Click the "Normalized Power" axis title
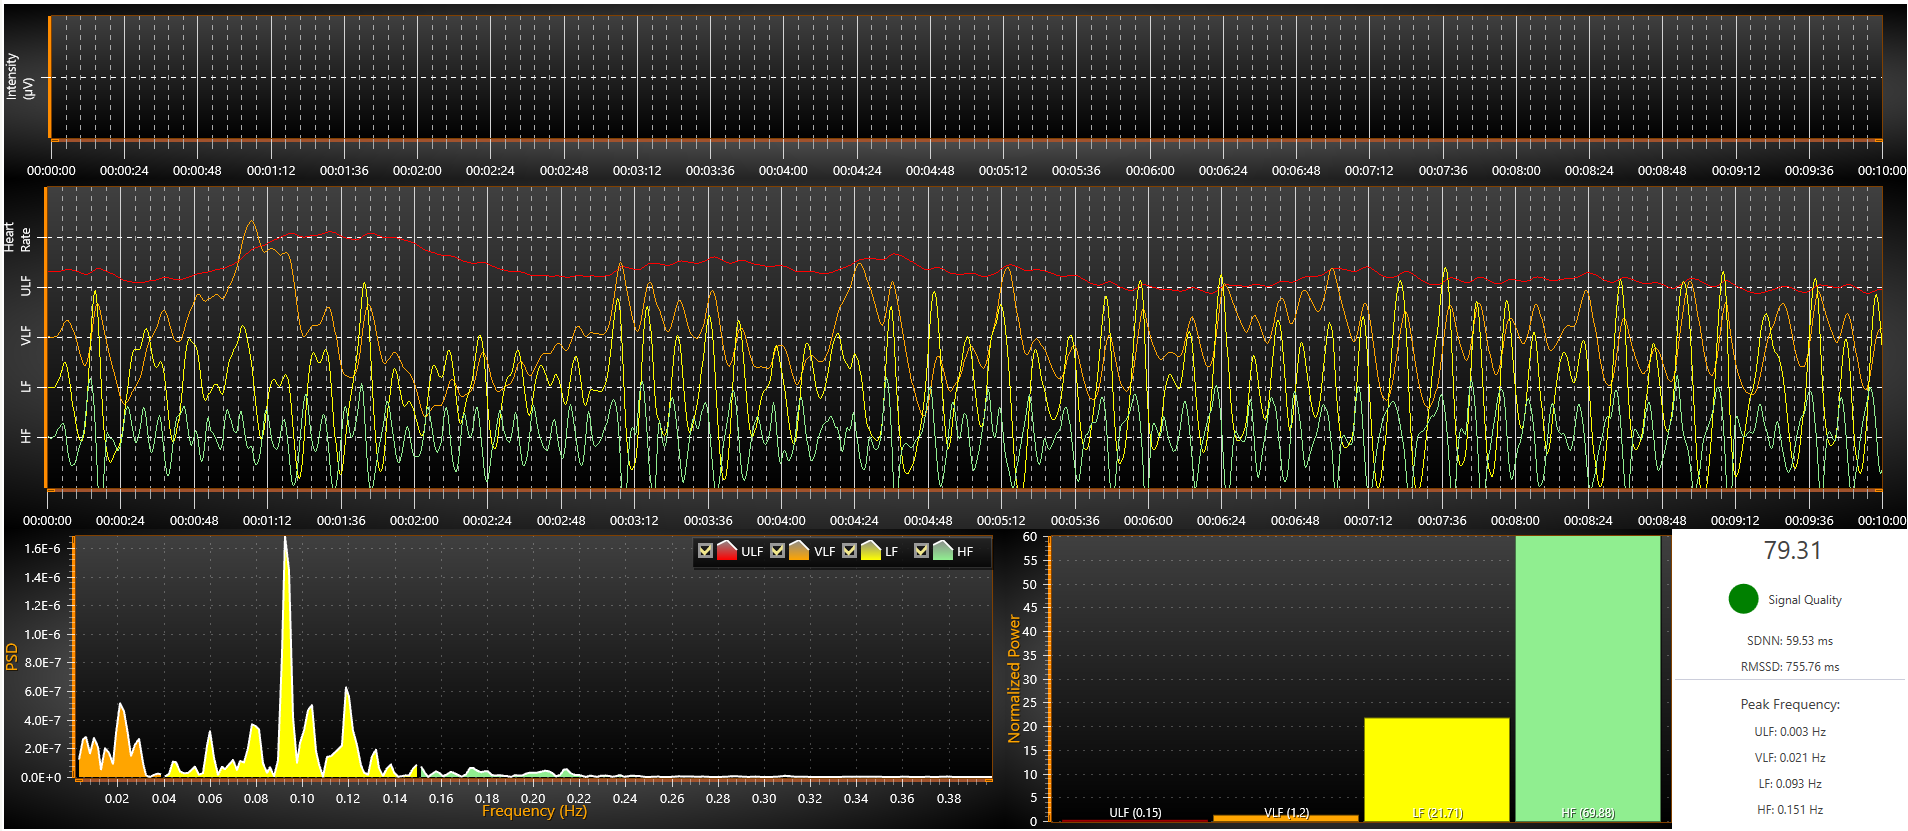Viewport: 1908px width, 831px height. pyautogui.click(x=1014, y=679)
